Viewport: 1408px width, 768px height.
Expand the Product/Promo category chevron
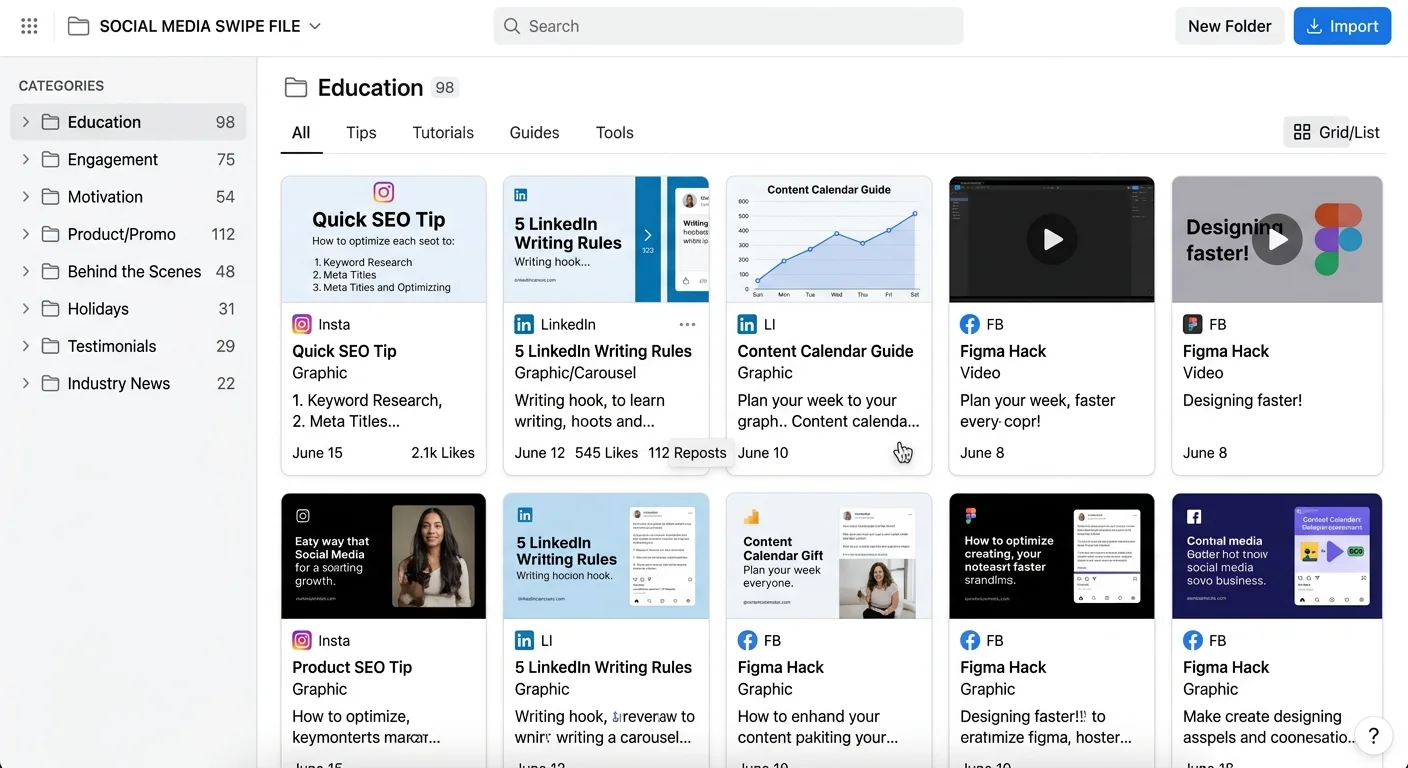(x=26, y=234)
